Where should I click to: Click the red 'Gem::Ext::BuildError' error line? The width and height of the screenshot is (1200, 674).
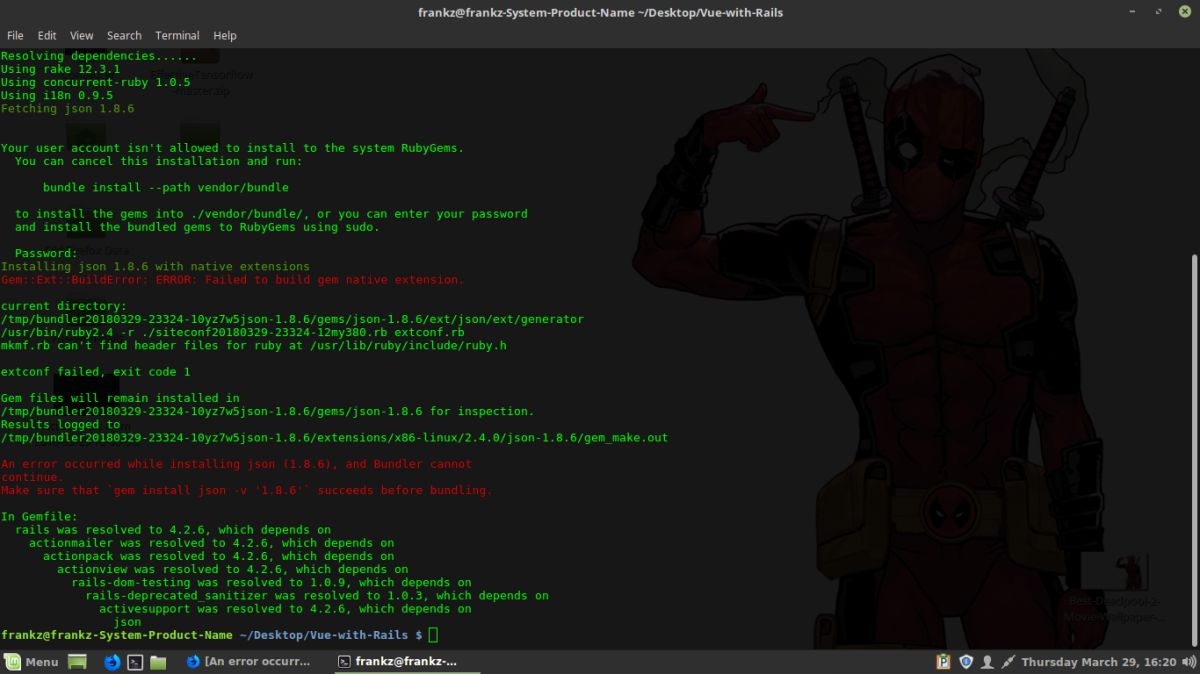232,280
